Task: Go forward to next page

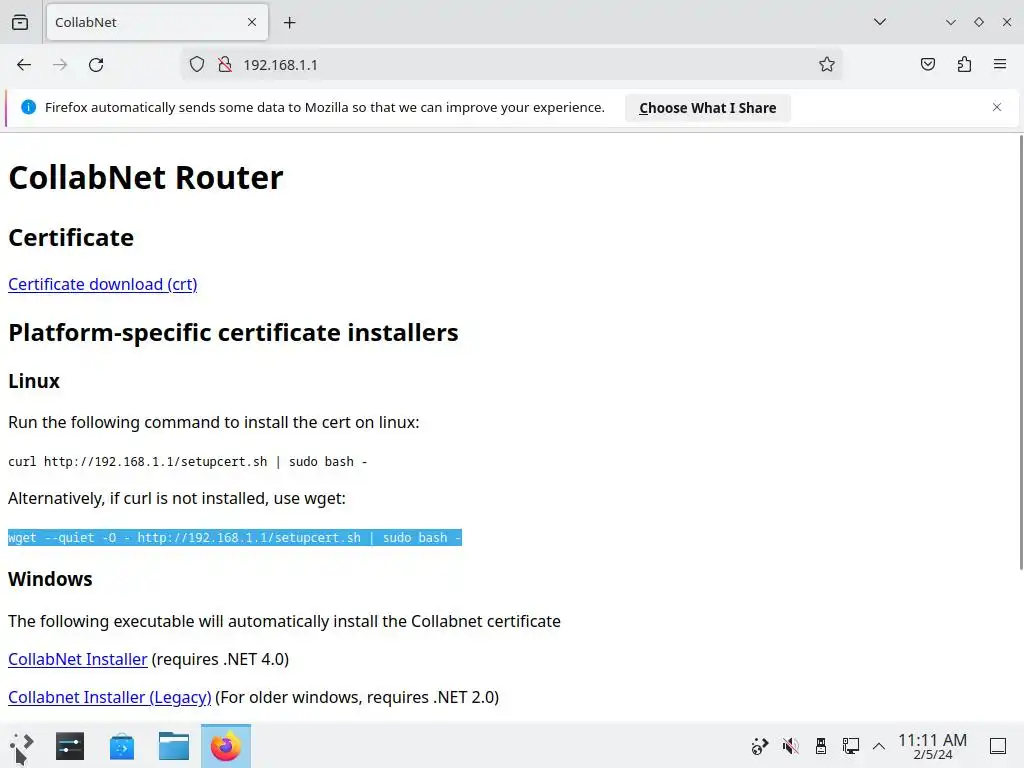Action: [60, 65]
